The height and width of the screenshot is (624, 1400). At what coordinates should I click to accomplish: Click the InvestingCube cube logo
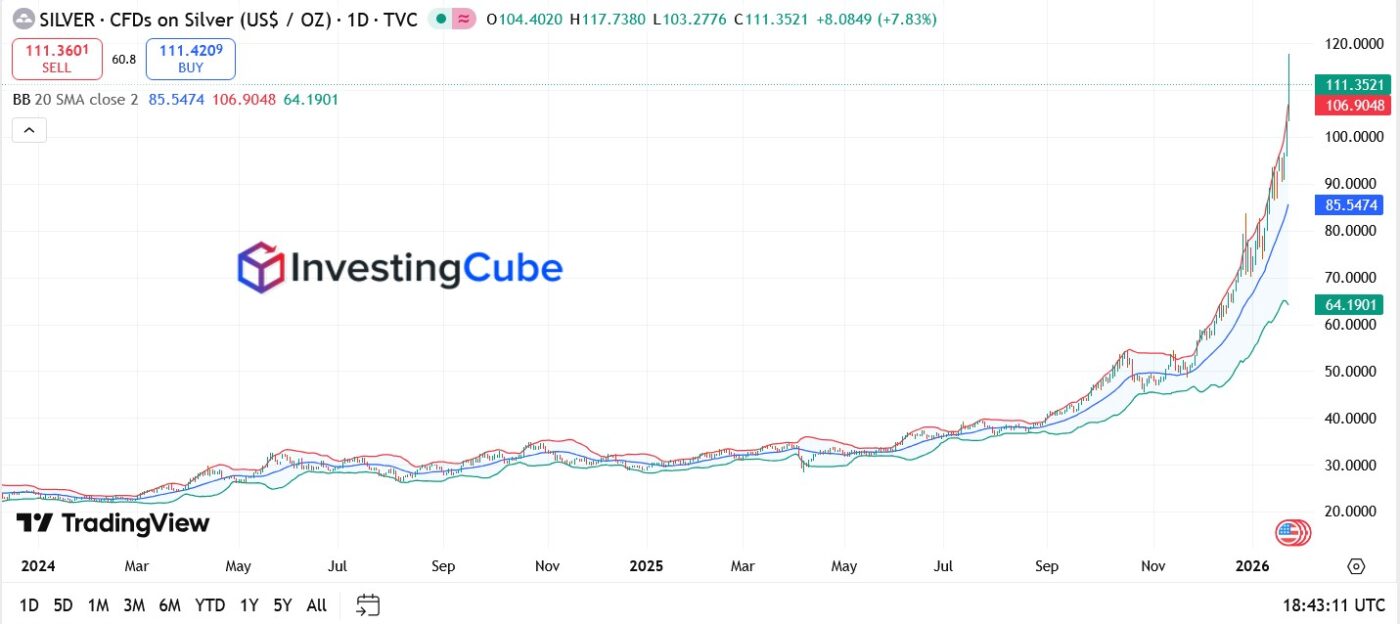pyautogui.click(x=261, y=267)
